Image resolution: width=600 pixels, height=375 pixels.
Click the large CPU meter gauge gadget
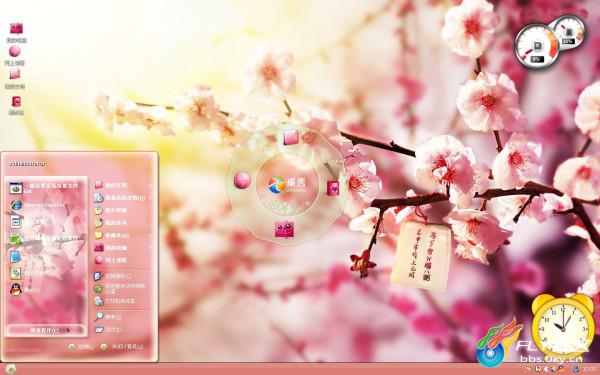[536, 46]
